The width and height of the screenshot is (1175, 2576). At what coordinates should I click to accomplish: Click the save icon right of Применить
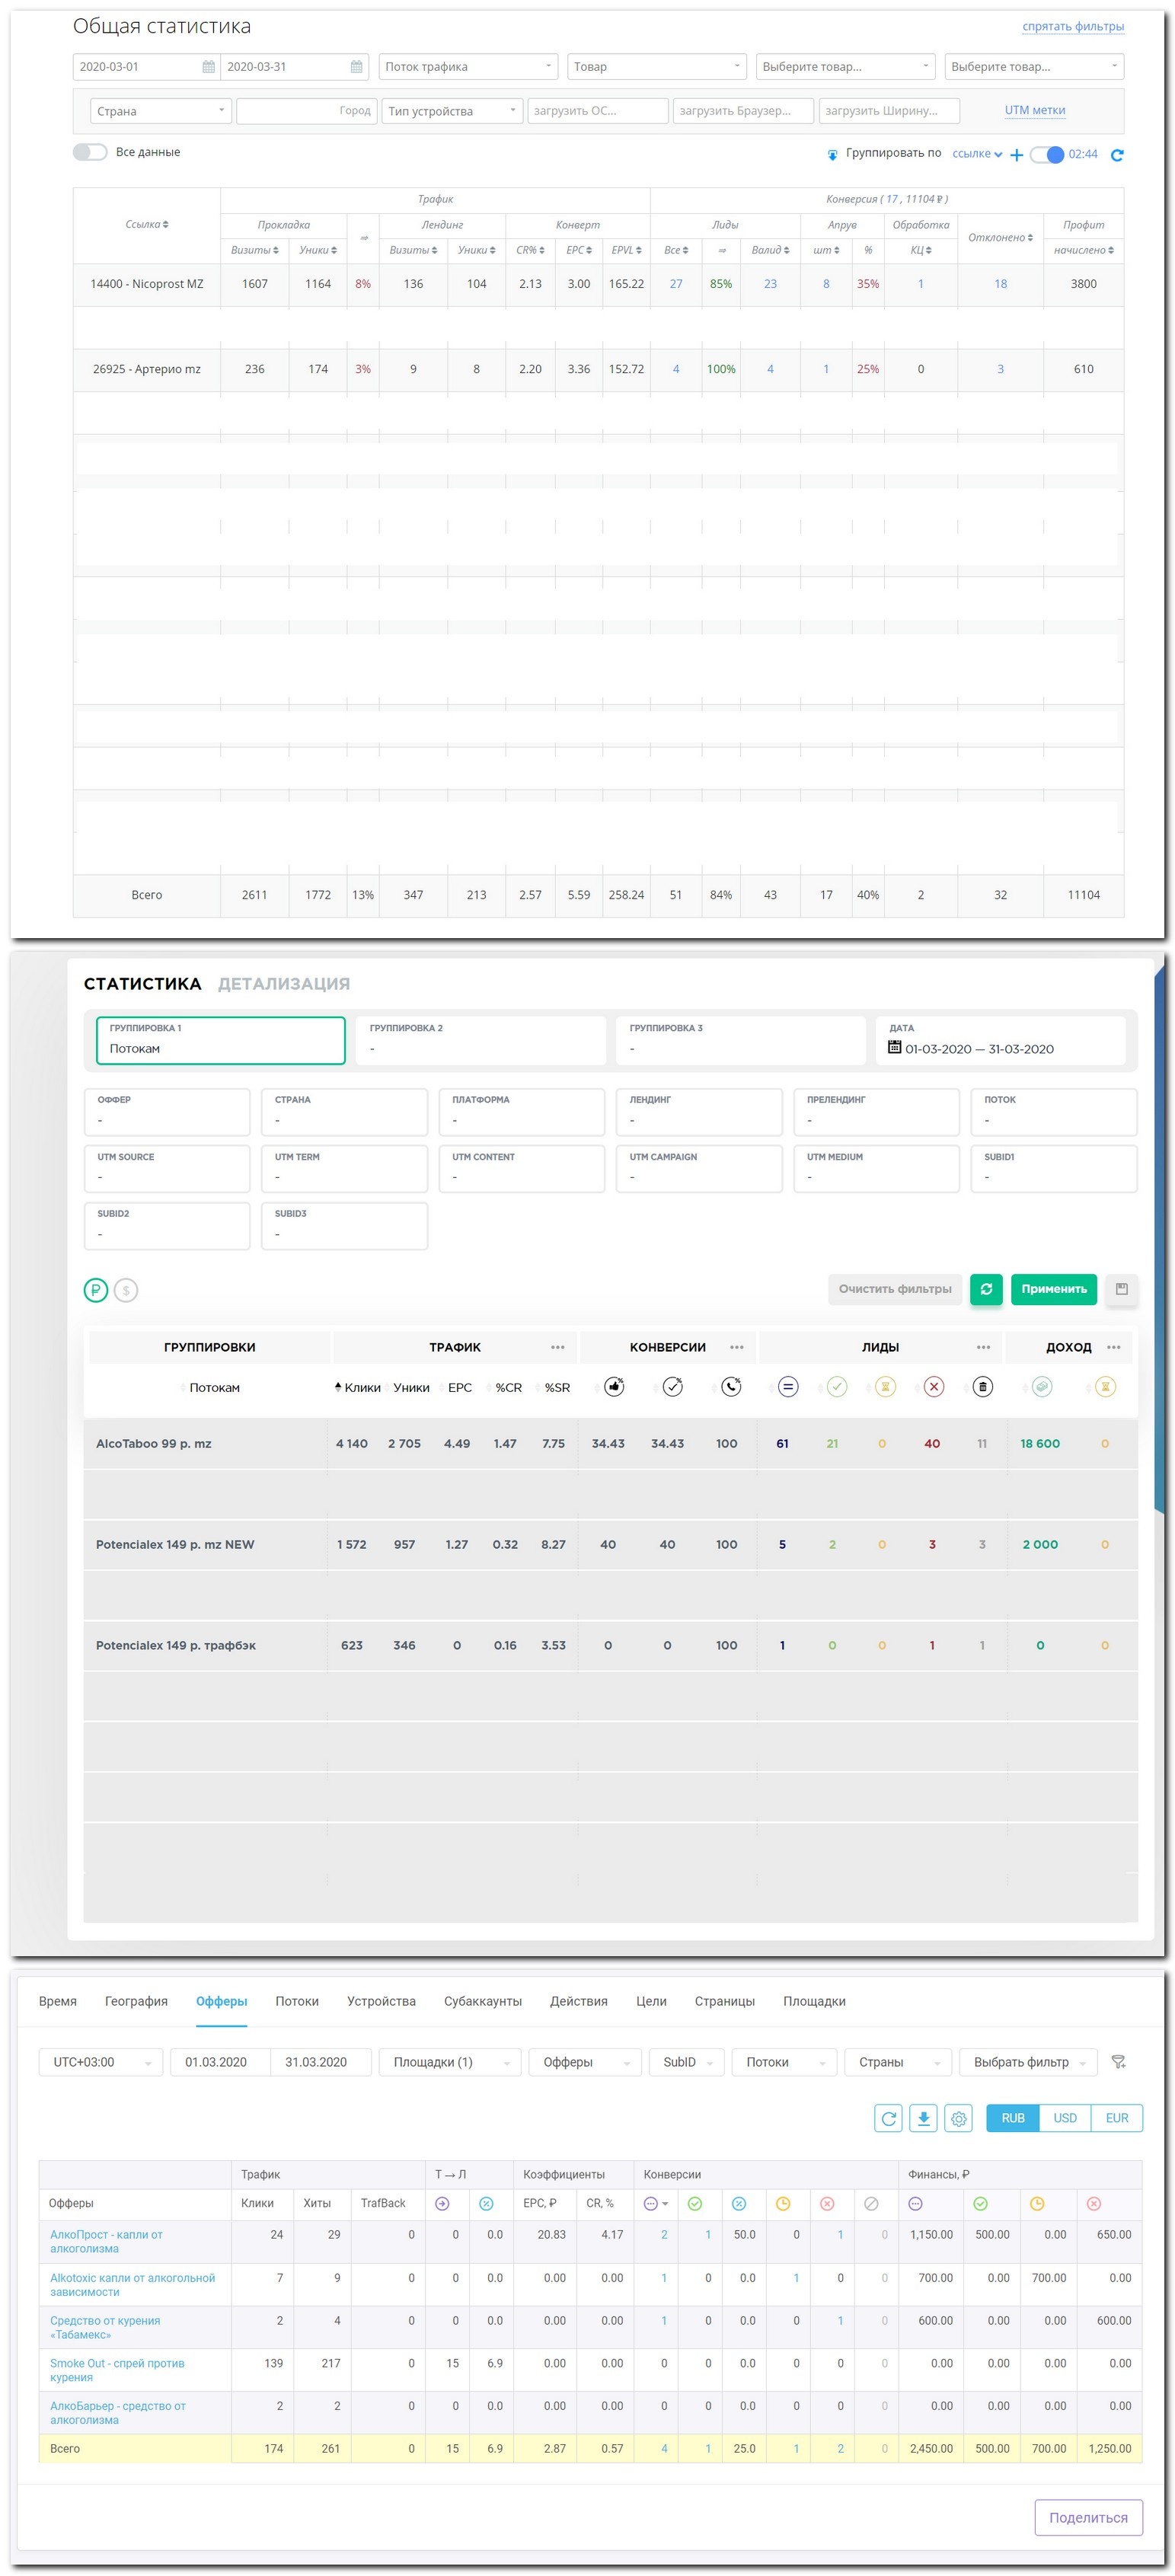tap(1121, 1289)
